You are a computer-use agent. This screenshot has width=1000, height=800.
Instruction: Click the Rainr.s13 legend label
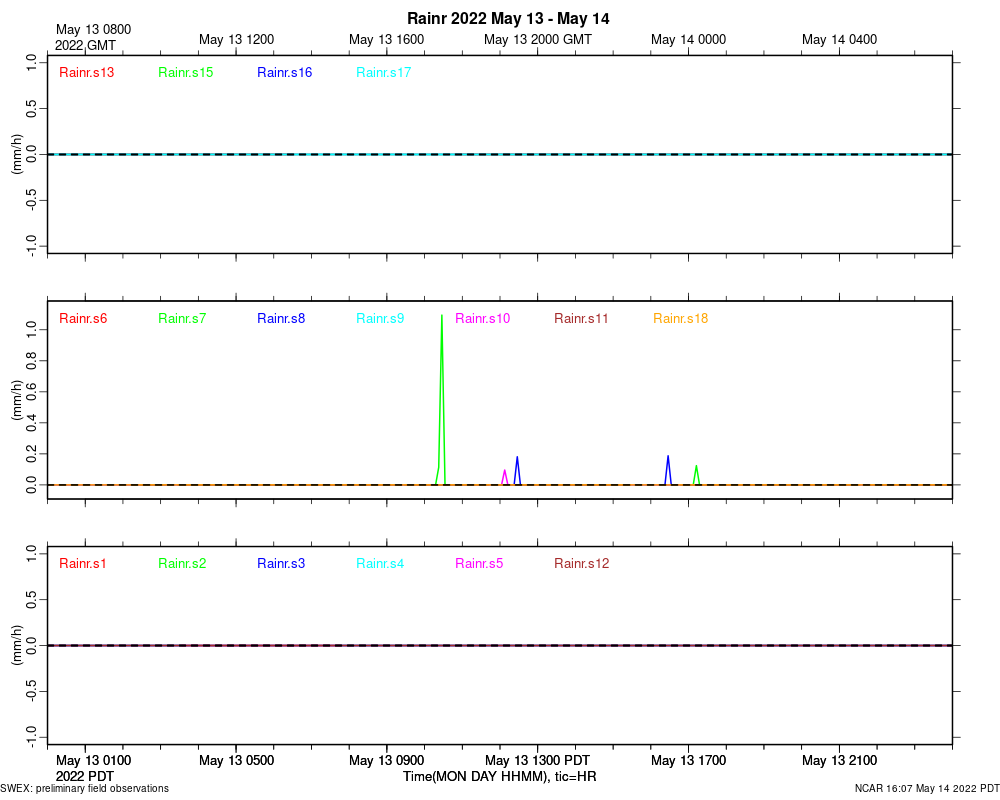pyautogui.click(x=87, y=72)
